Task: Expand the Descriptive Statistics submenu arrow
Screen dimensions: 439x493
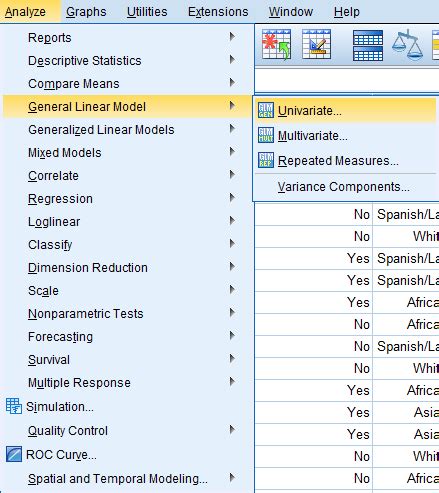Action: (x=232, y=60)
